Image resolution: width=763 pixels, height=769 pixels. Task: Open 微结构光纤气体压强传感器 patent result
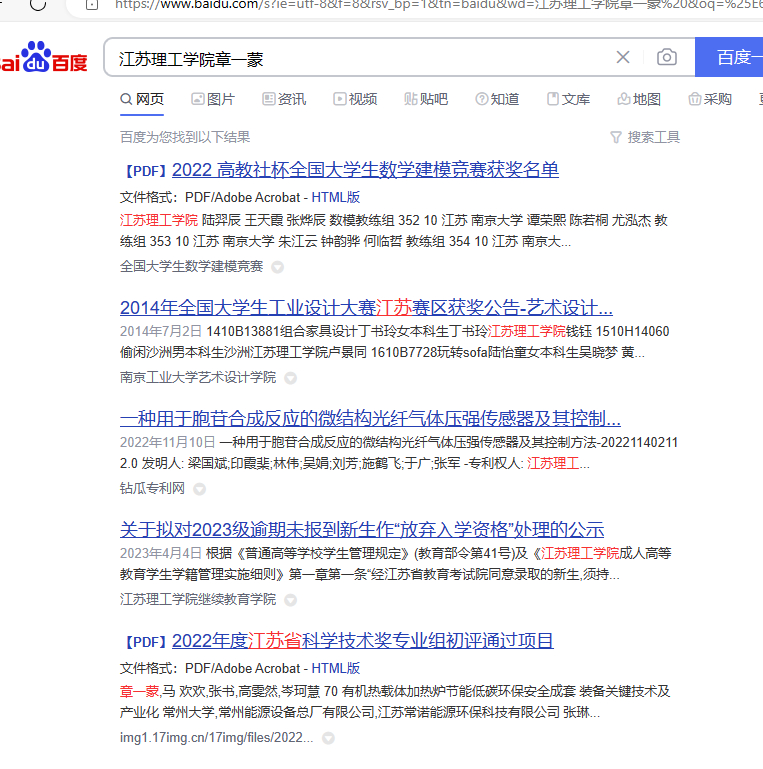[x=370, y=419]
